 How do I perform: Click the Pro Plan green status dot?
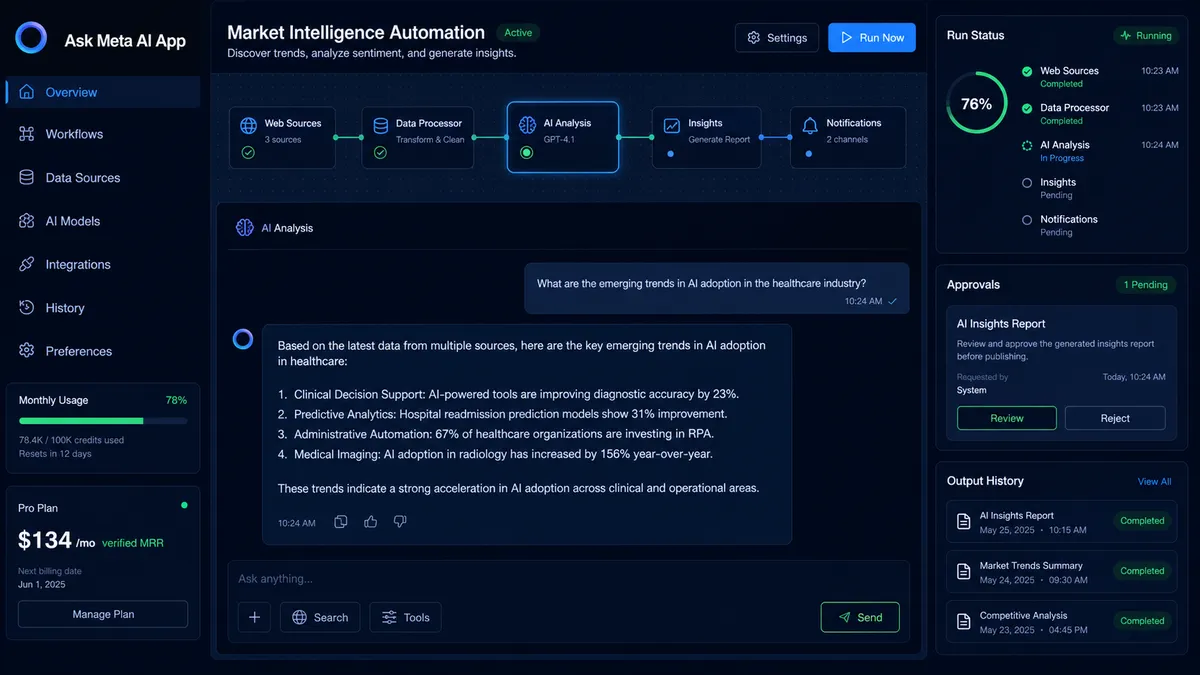coord(184,505)
